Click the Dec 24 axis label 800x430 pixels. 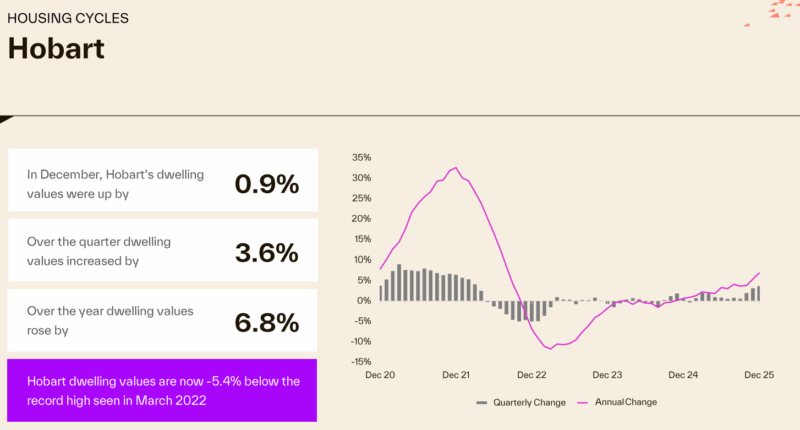pos(684,375)
